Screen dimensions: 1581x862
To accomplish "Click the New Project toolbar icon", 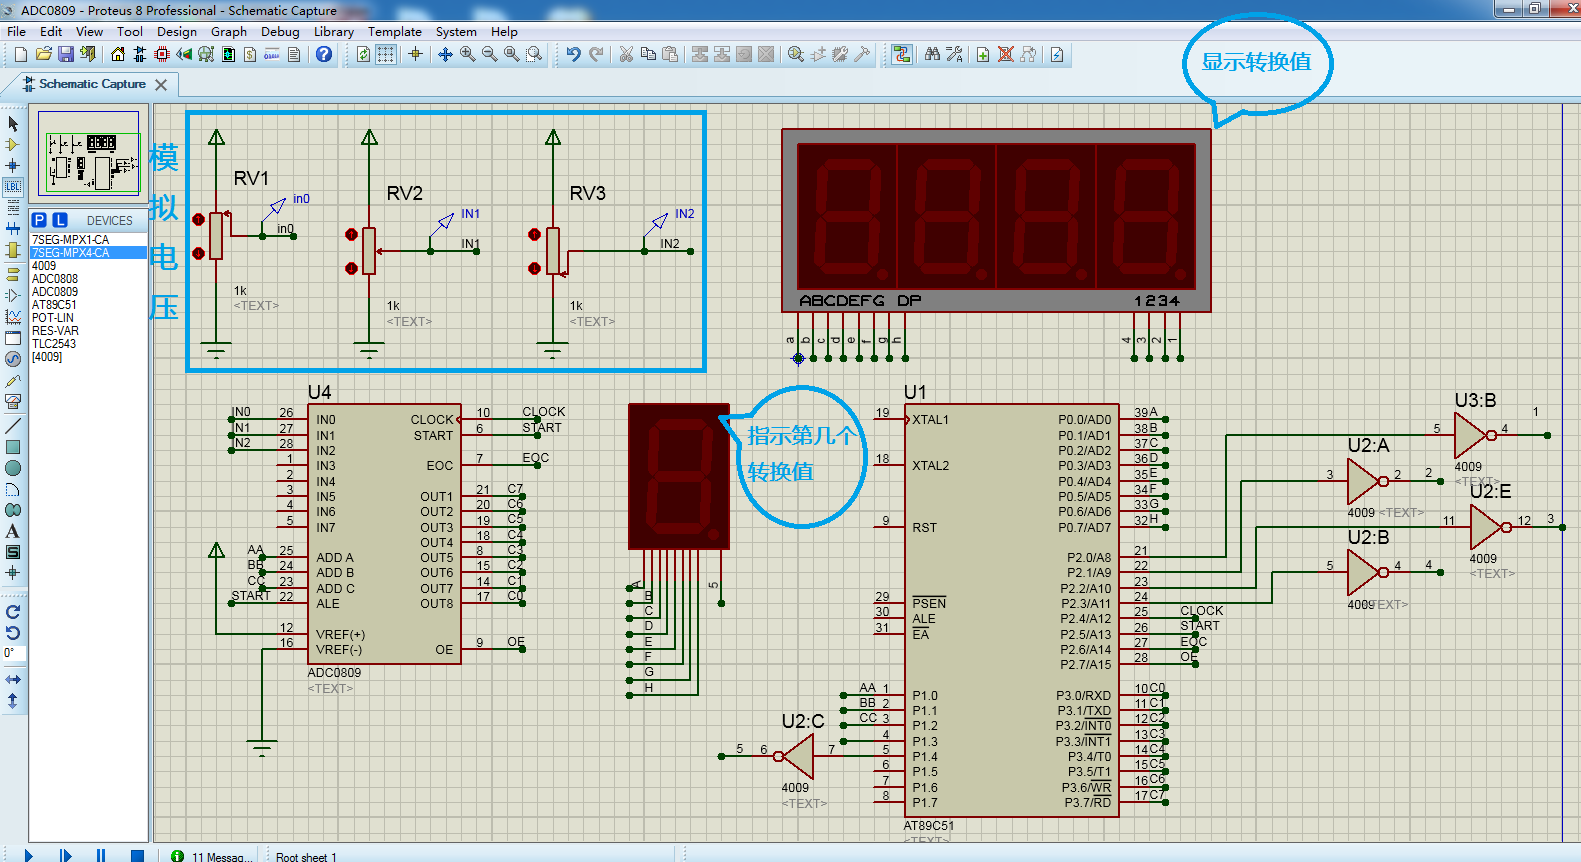I will [21, 54].
